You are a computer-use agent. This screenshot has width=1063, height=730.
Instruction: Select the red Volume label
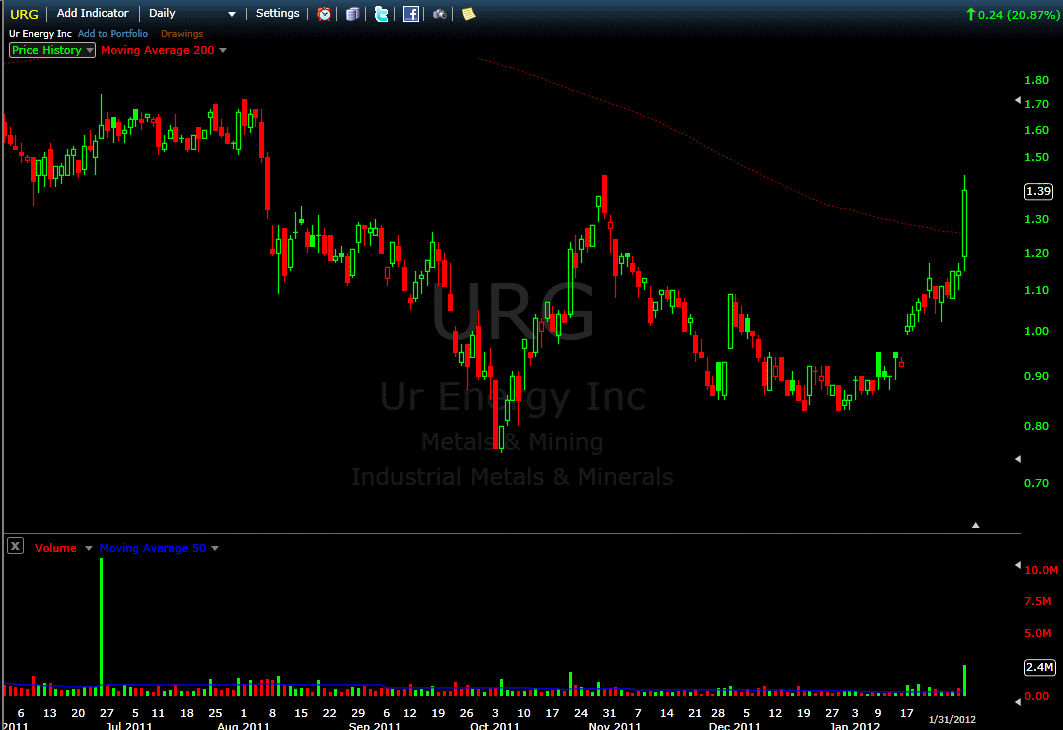56,548
